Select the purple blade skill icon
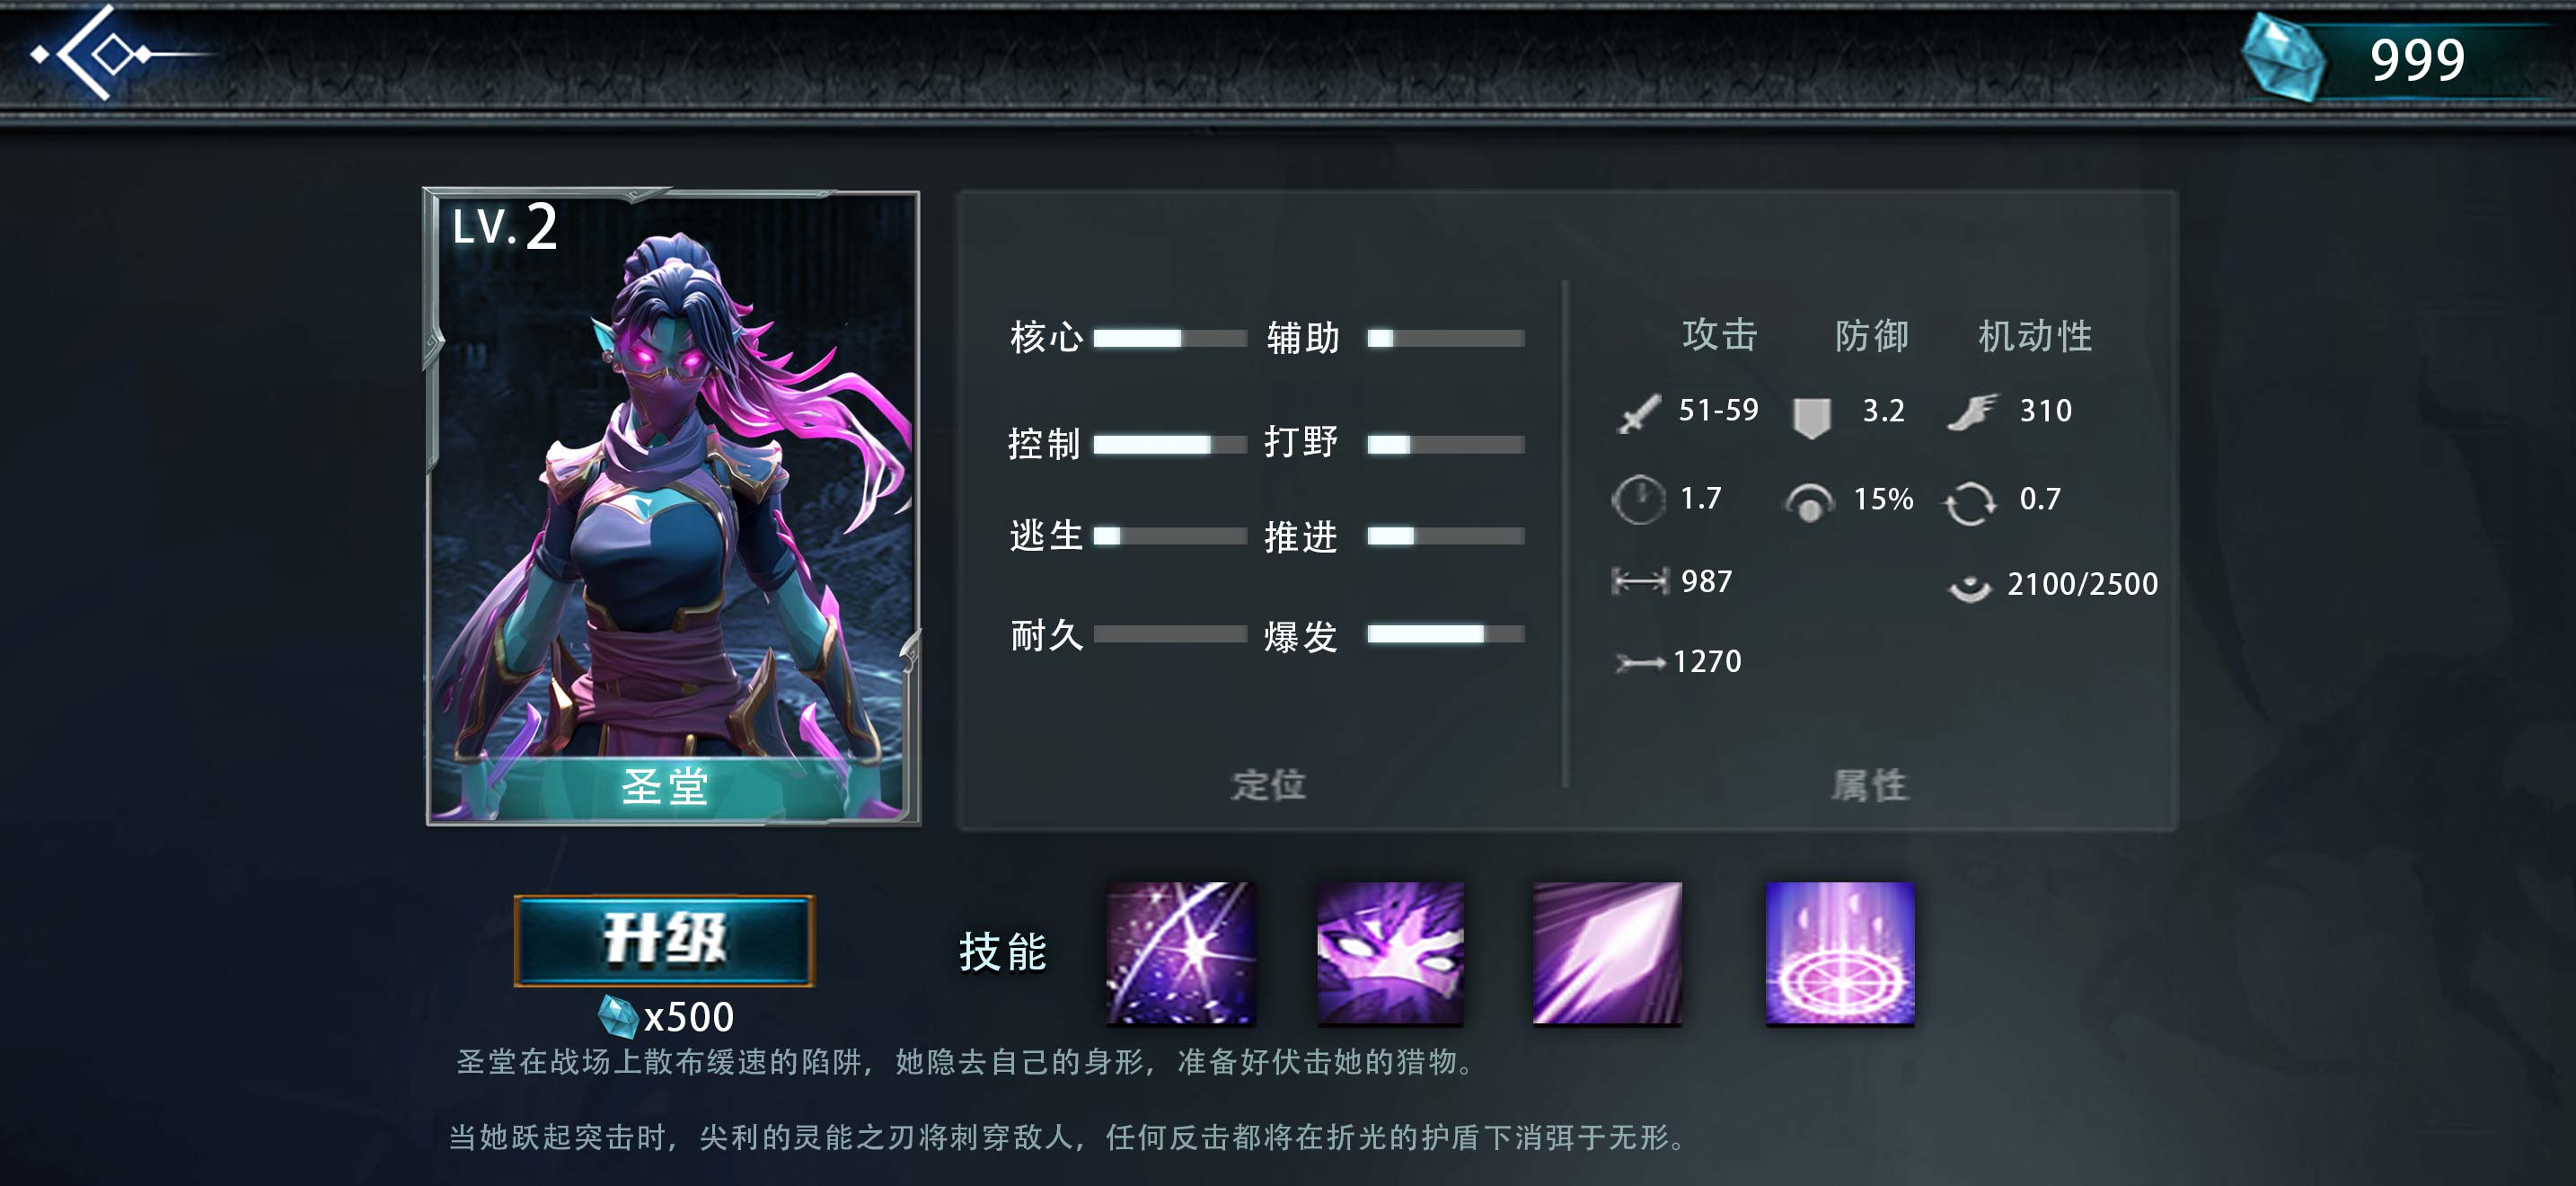2576x1186 pixels. [1607, 953]
